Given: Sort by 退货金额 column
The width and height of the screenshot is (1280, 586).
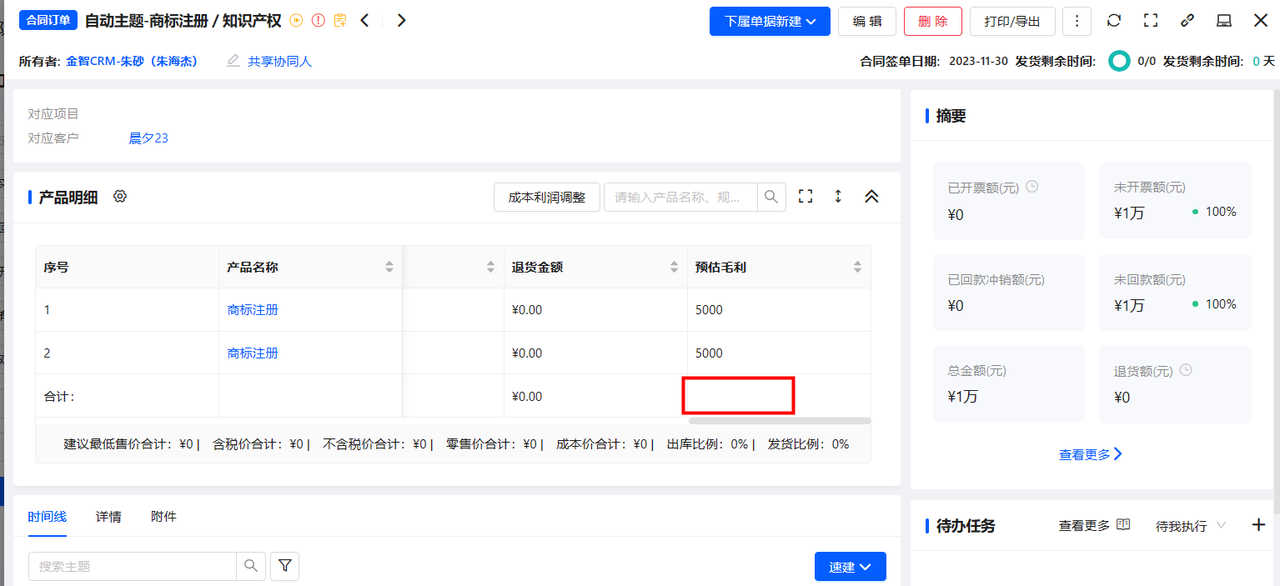Looking at the screenshot, I should 674,267.
